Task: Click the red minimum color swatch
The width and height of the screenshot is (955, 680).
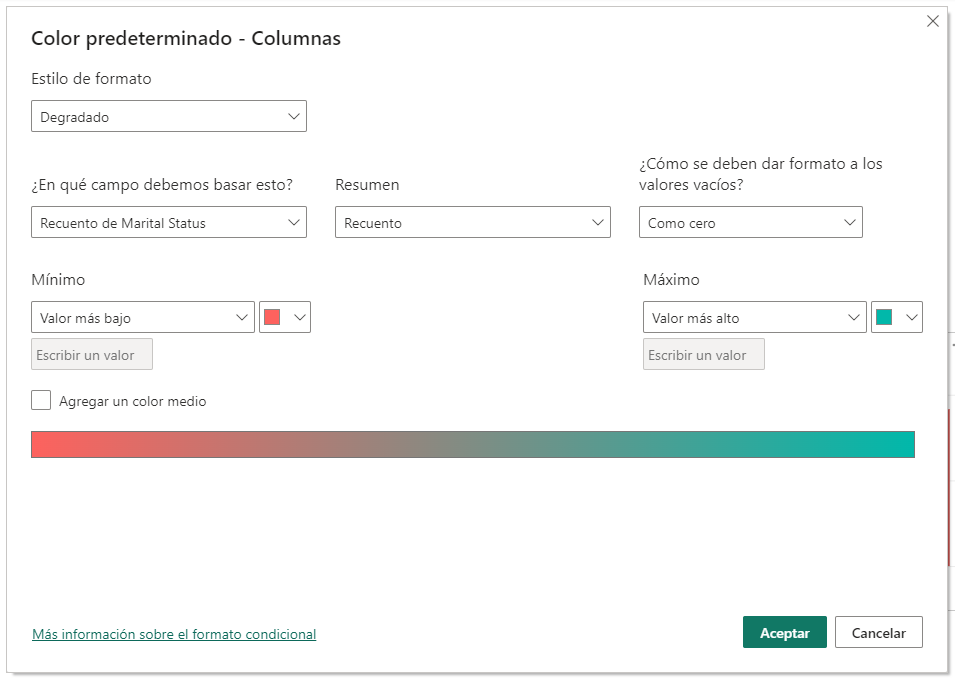Action: [x=272, y=318]
